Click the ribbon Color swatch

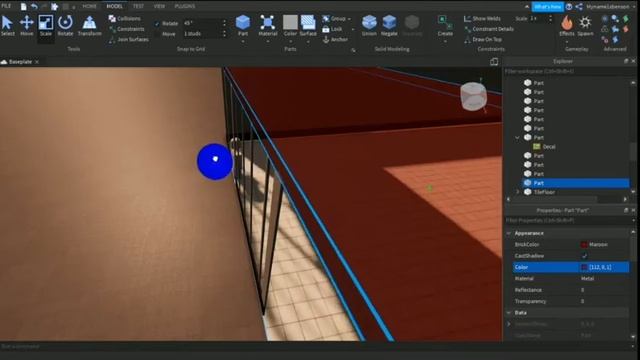[x=290, y=22]
